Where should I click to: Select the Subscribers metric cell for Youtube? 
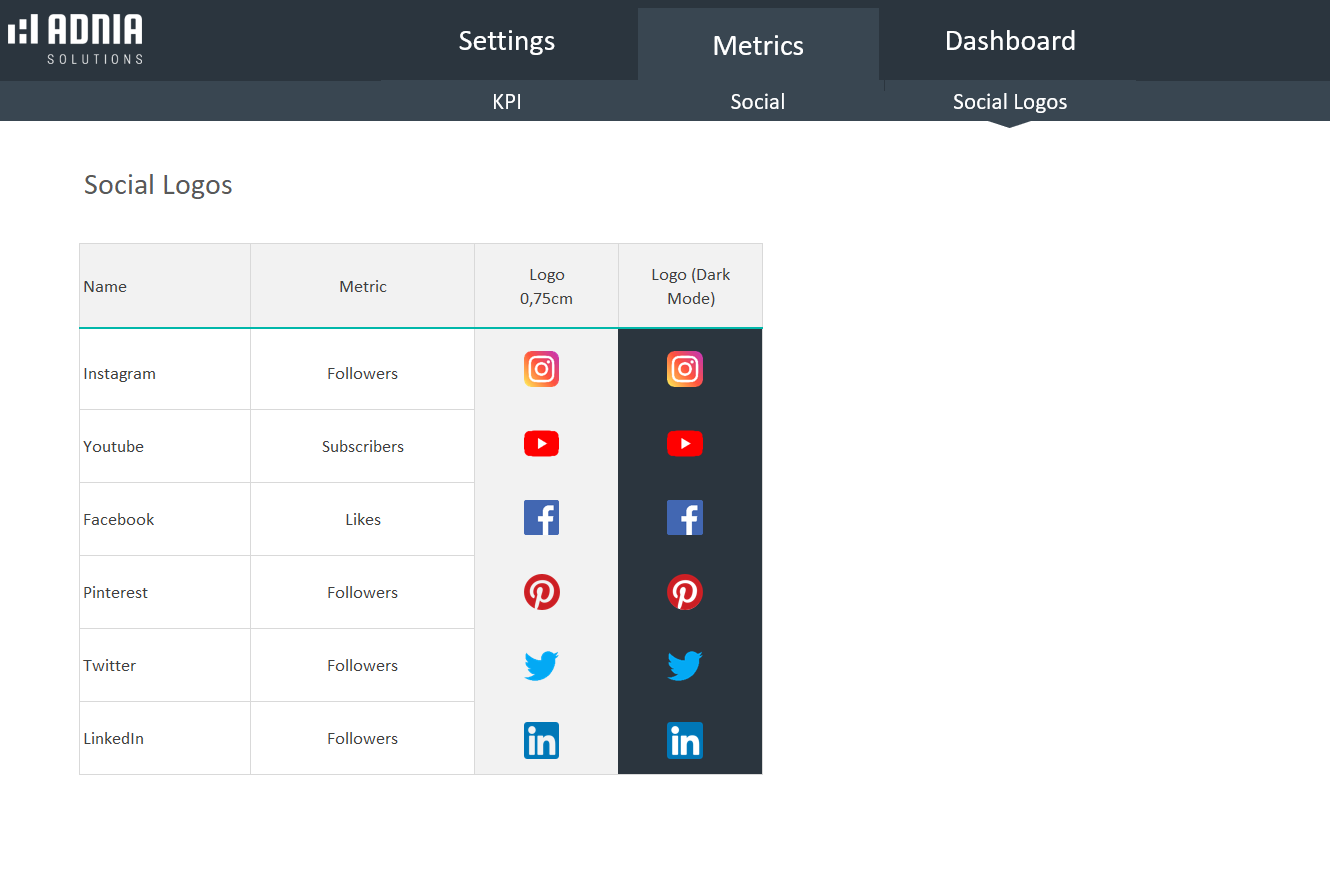click(363, 447)
